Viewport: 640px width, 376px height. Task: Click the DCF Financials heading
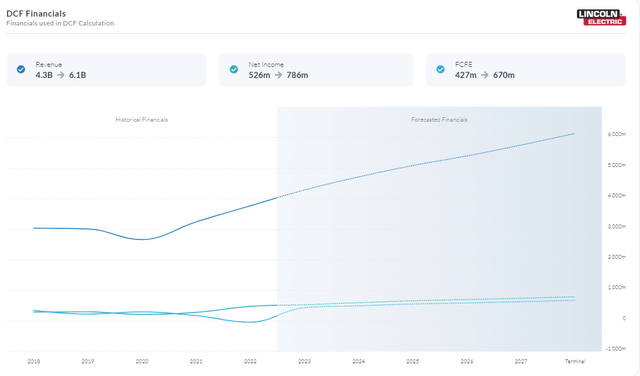coord(36,13)
